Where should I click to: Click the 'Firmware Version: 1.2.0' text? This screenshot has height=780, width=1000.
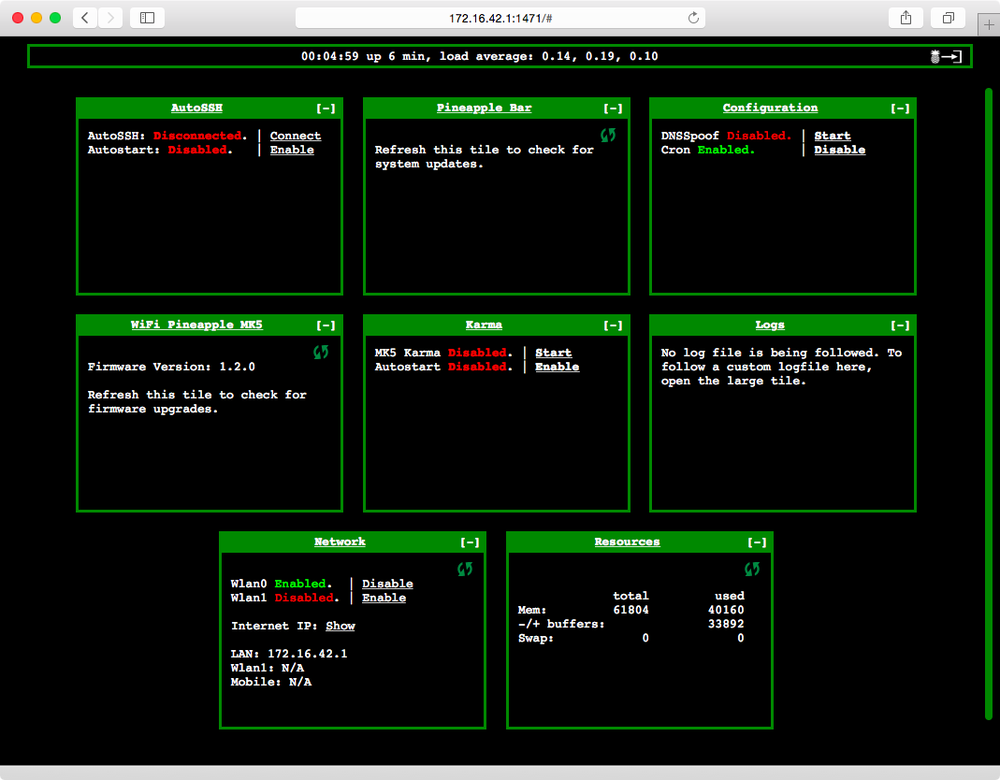pos(171,367)
